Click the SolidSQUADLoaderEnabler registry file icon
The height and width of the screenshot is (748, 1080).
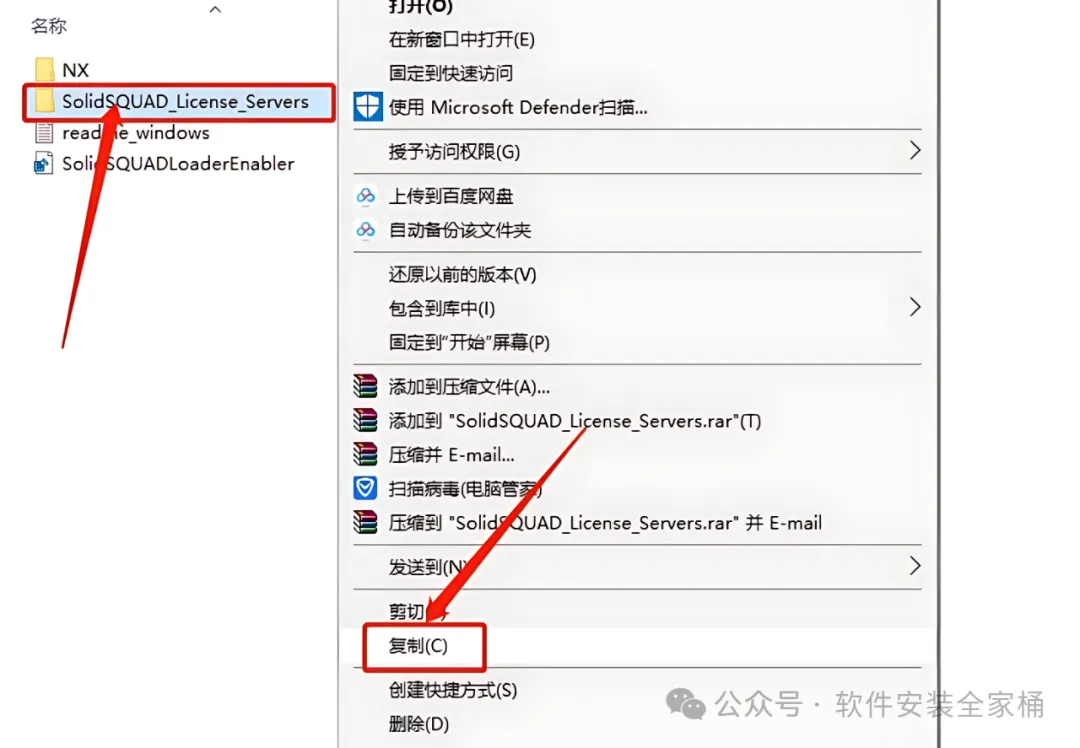43,163
